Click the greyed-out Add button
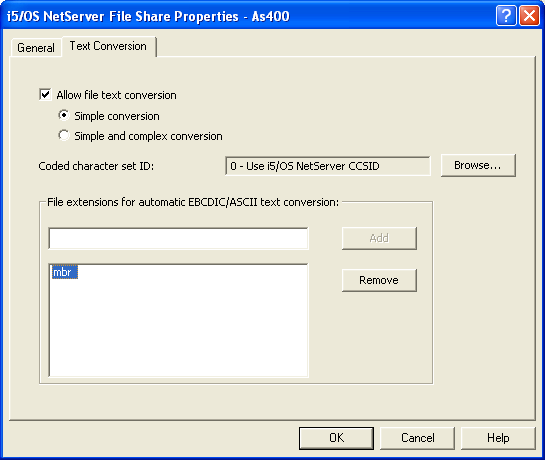The width and height of the screenshot is (545, 460). tap(379, 238)
